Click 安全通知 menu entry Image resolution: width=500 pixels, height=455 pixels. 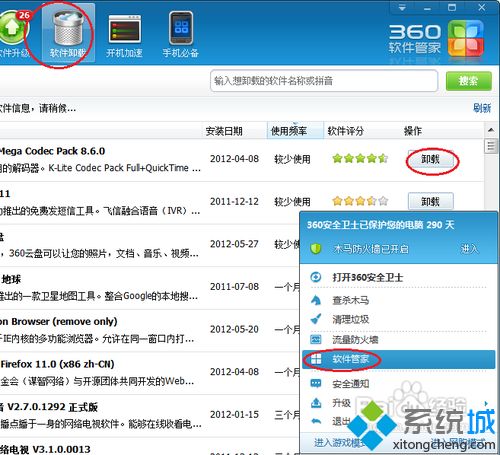tap(351, 384)
